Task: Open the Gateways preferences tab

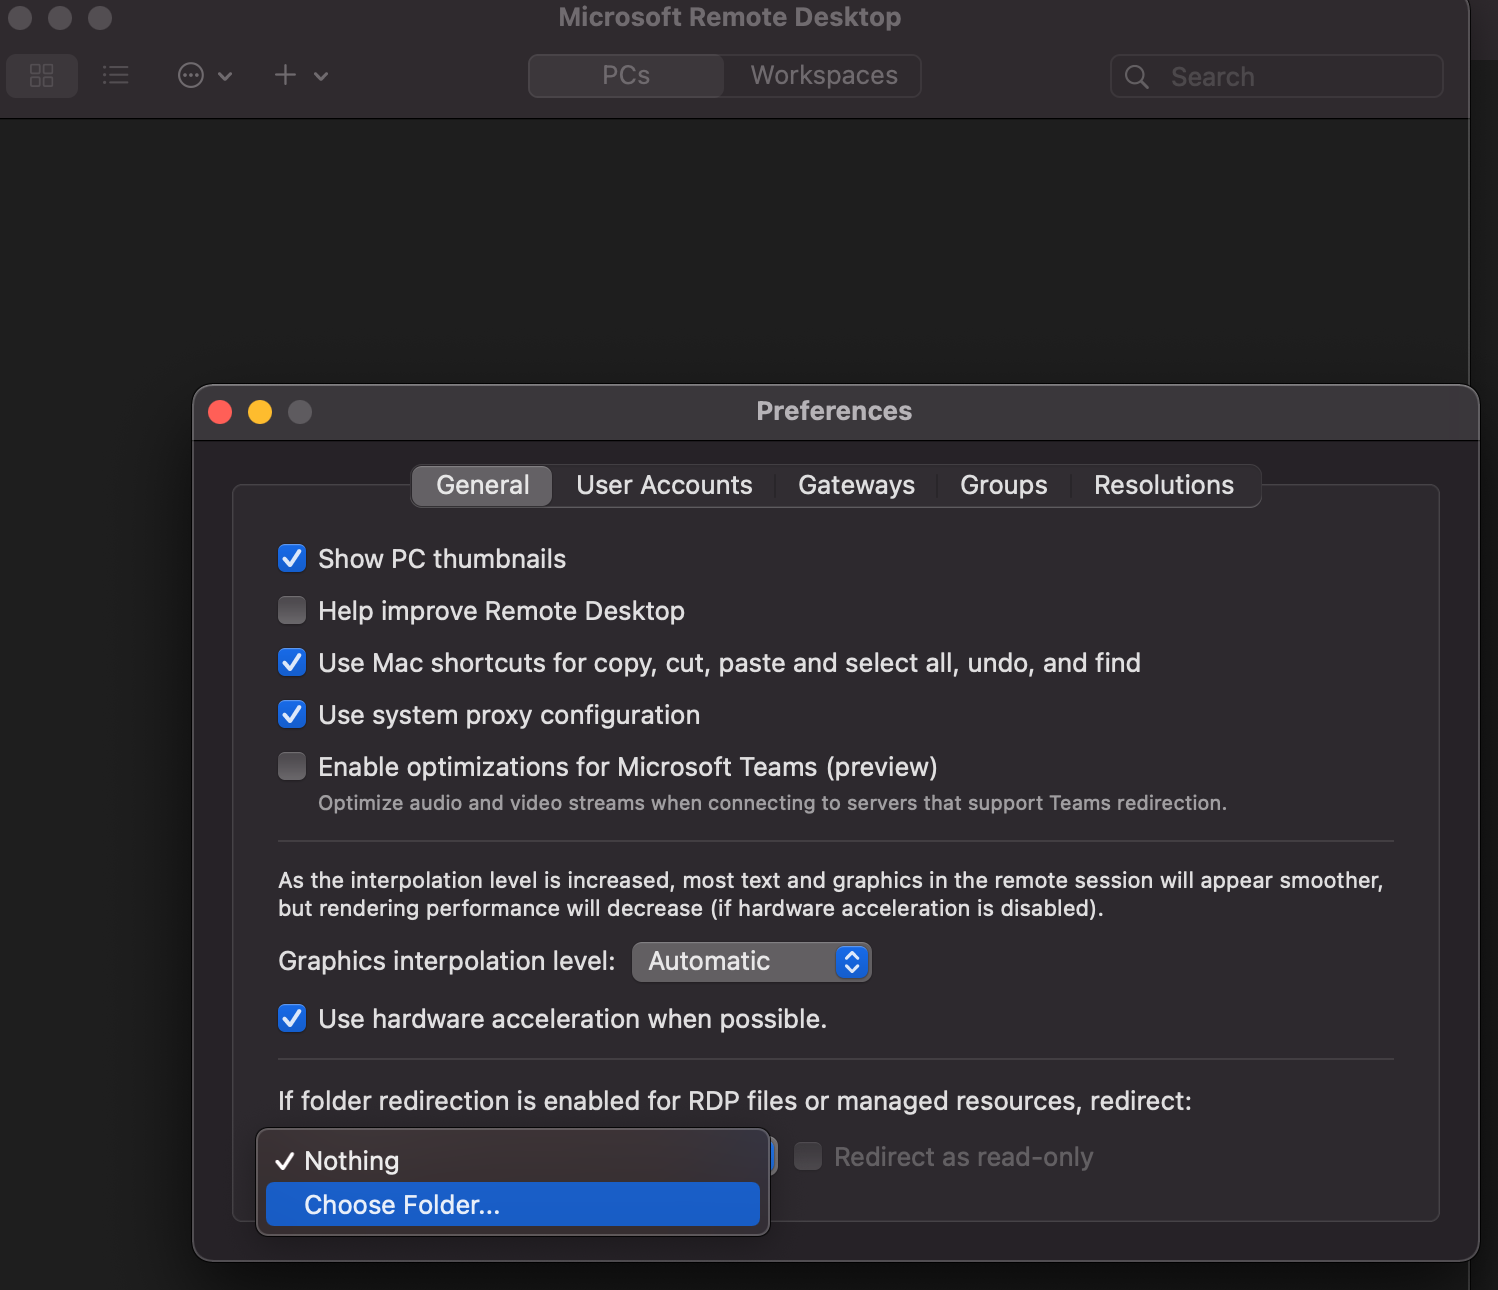Action: pyautogui.click(x=856, y=485)
